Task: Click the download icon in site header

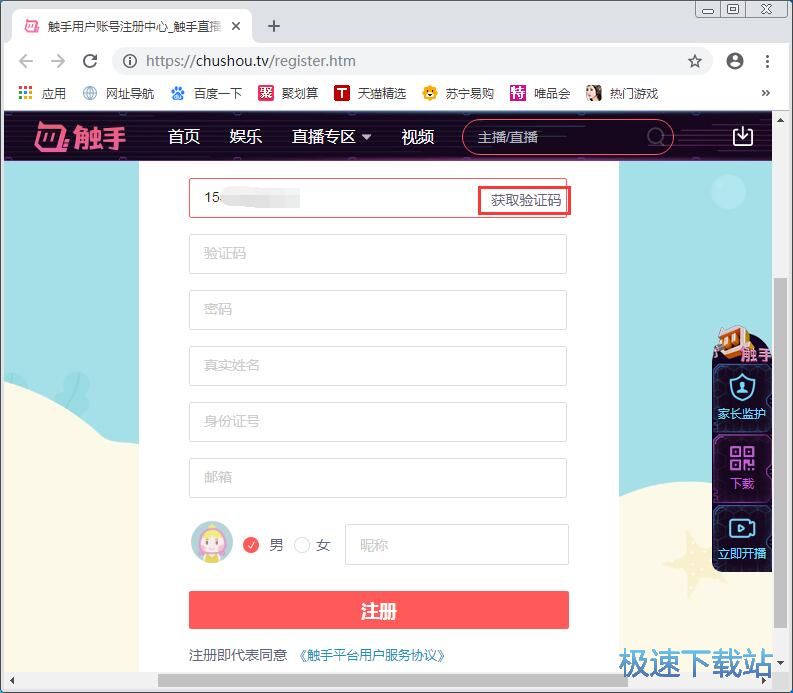Action: point(743,136)
